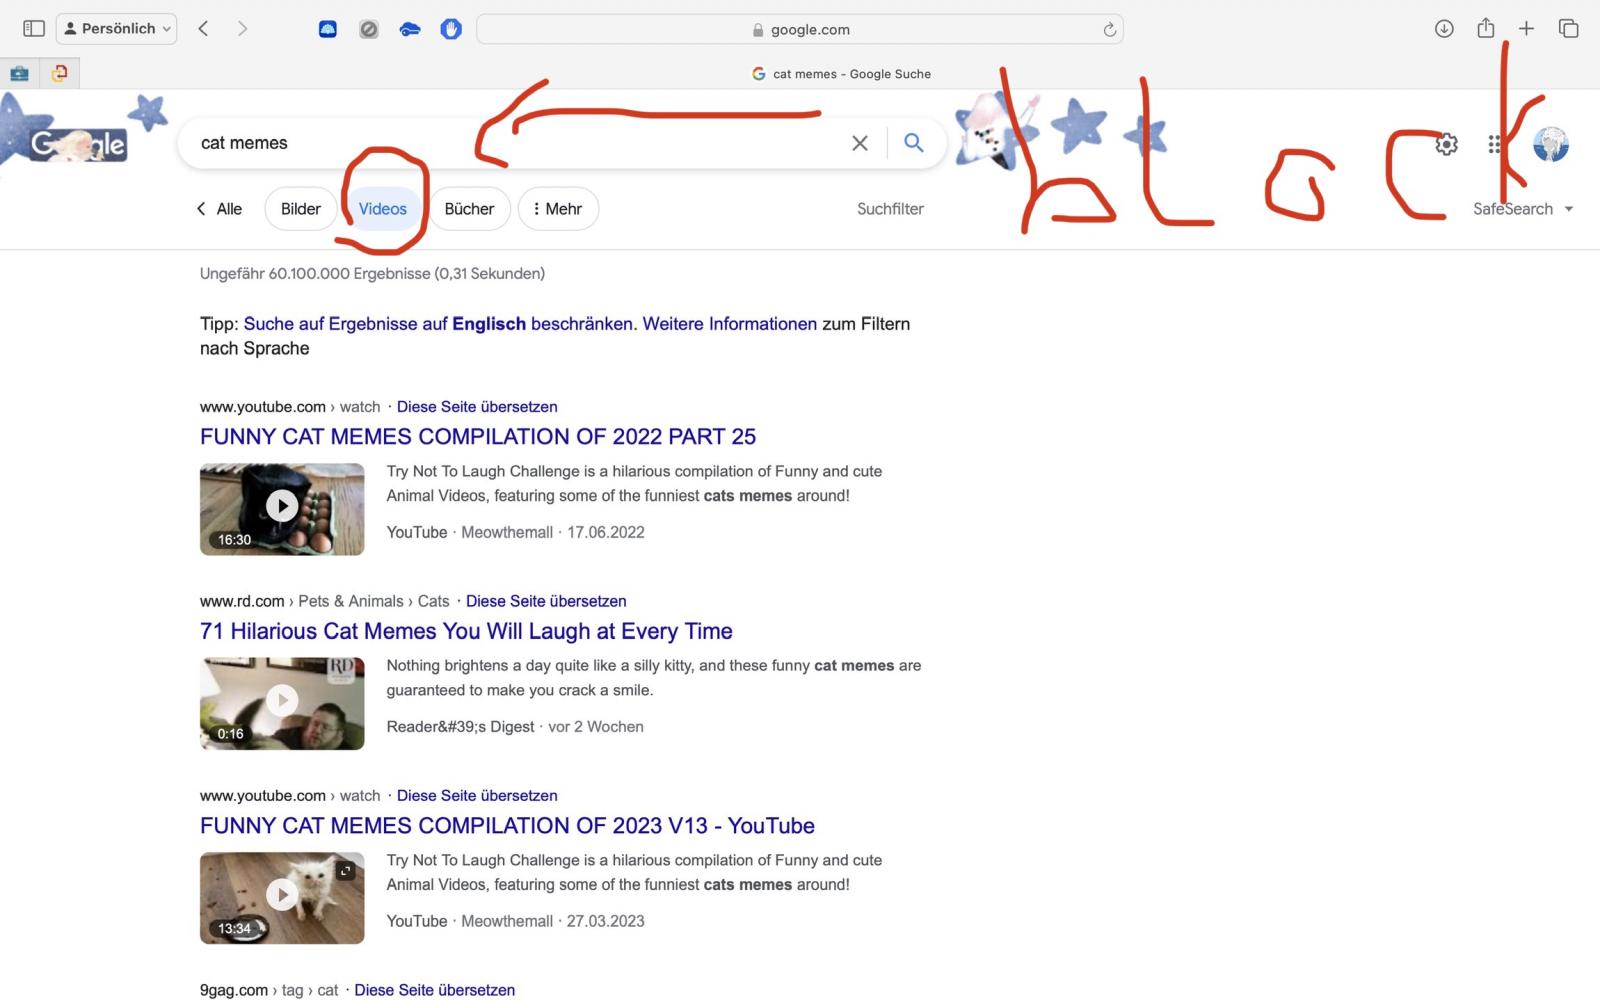The width and height of the screenshot is (1600, 1000).
Task: Click the cat memes search field
Action: (520, 143)
